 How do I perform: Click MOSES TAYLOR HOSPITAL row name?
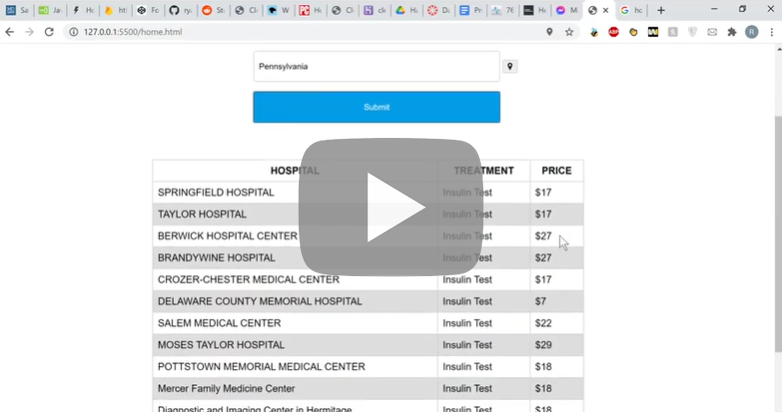coord(221,345)
